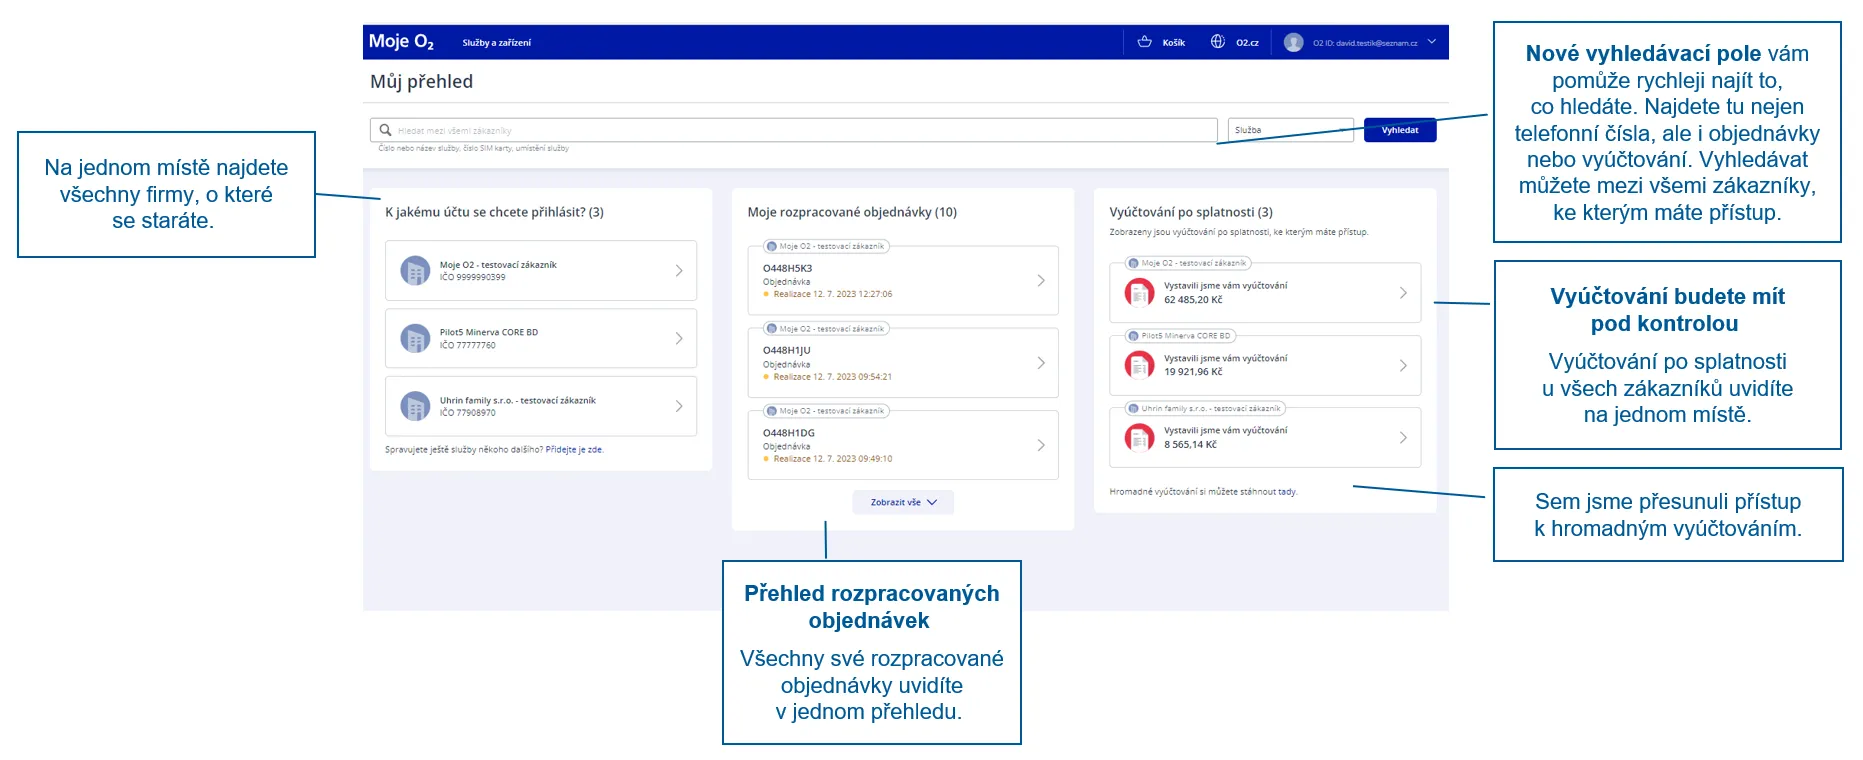Click the search input for all customers

(x=800, y=130)
